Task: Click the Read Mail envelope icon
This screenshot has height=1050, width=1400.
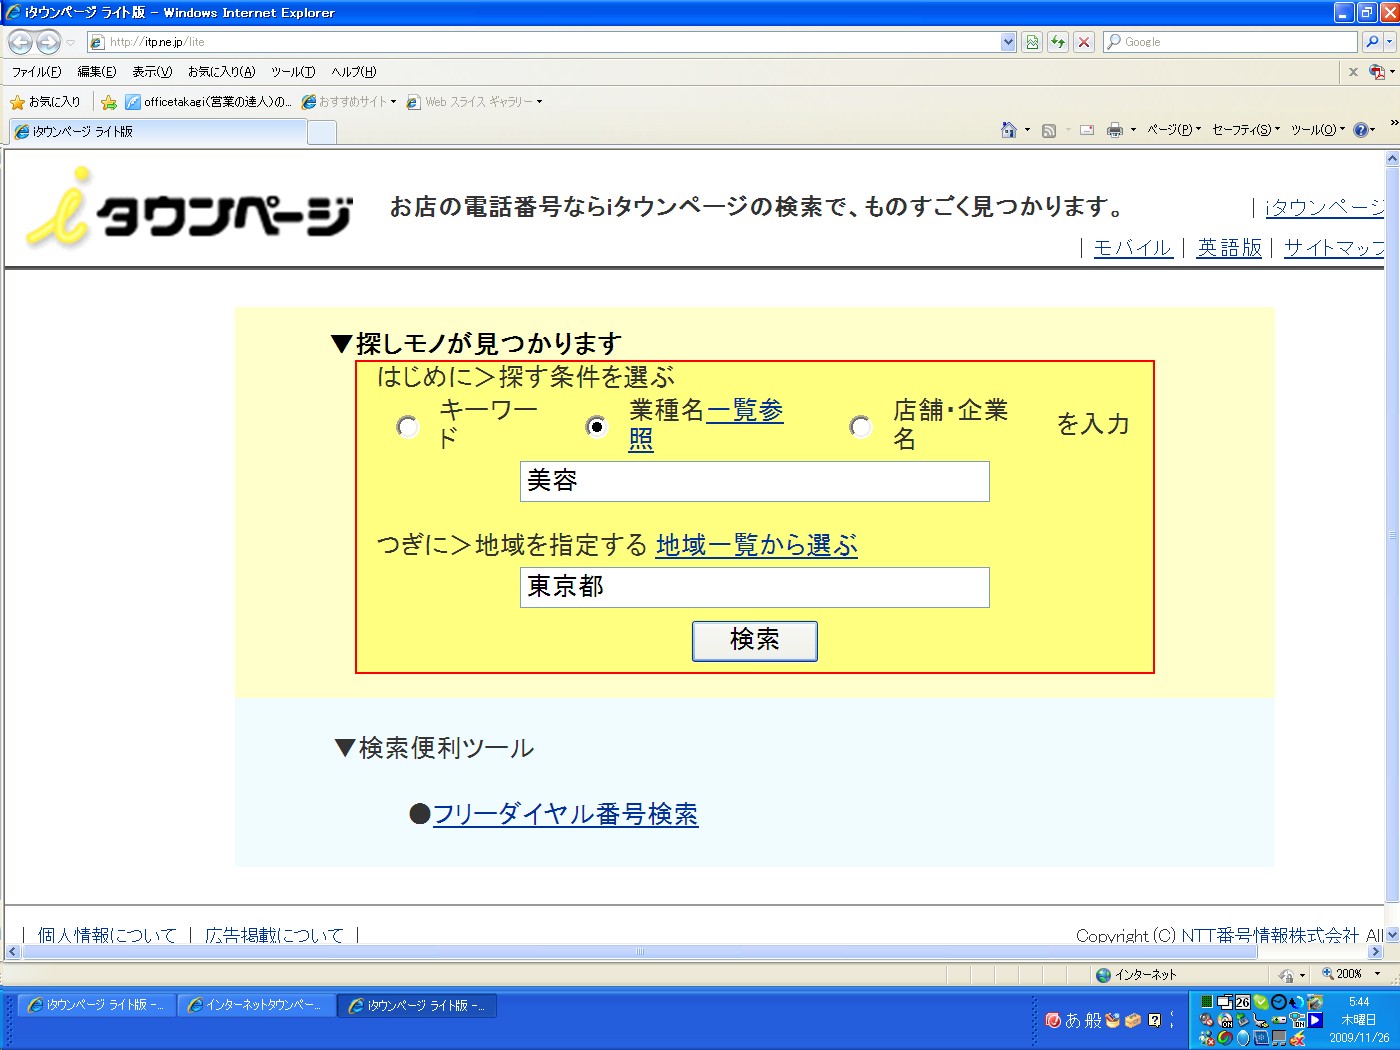Action: [1087, 130]
